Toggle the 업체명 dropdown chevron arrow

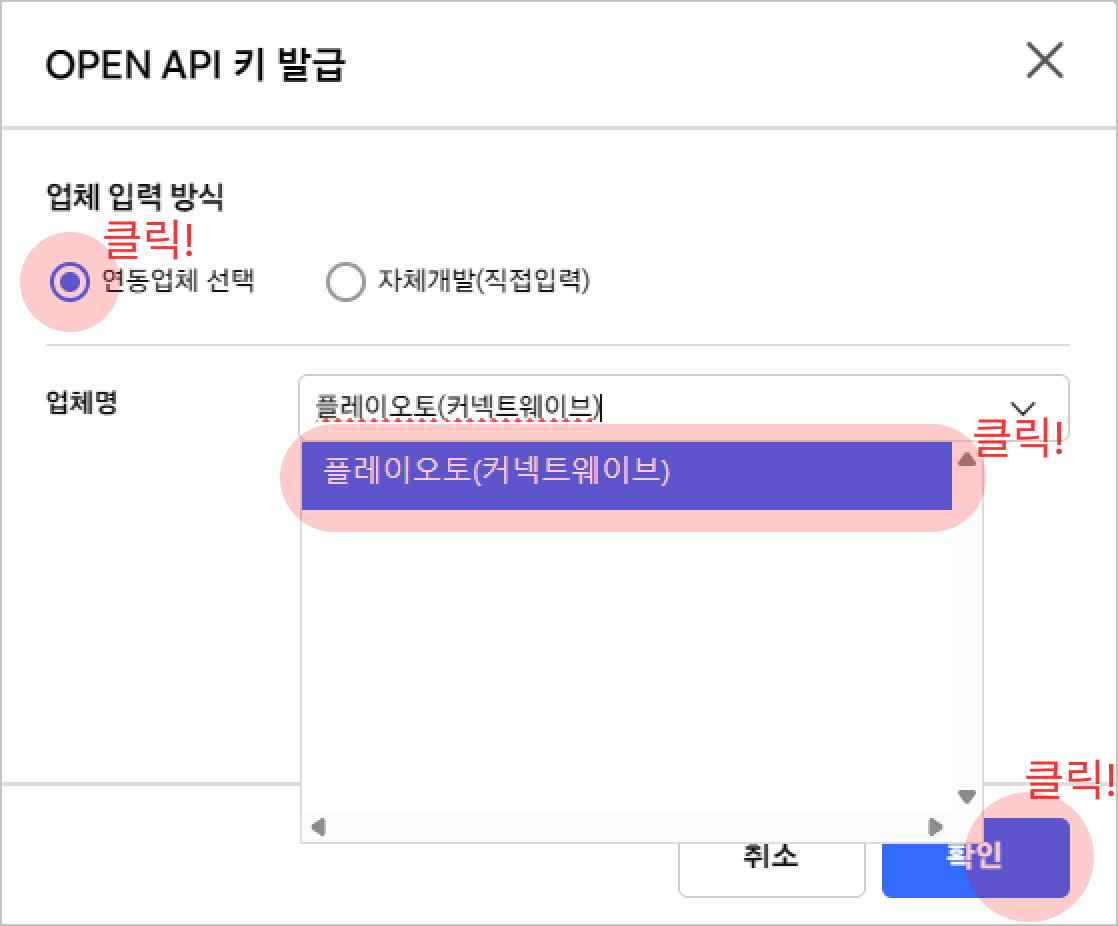tap(1023, 407)
